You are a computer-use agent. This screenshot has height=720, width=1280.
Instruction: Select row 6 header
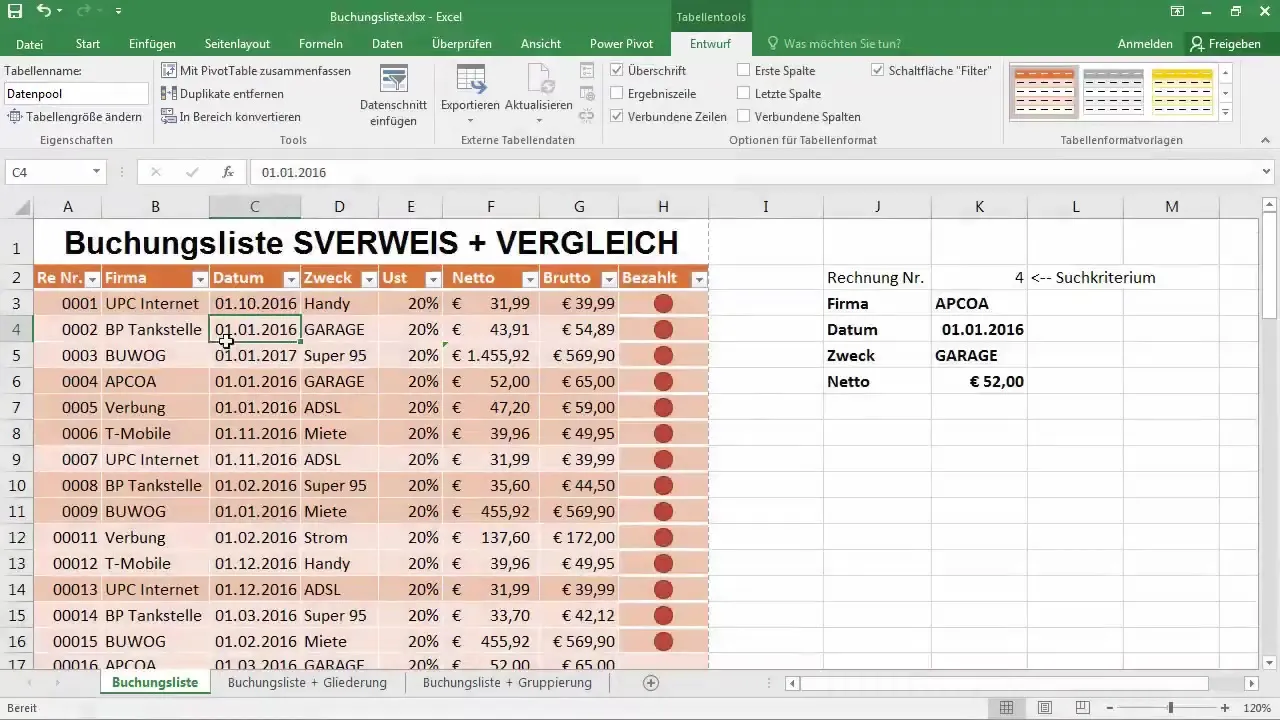[x=16, y=381]
